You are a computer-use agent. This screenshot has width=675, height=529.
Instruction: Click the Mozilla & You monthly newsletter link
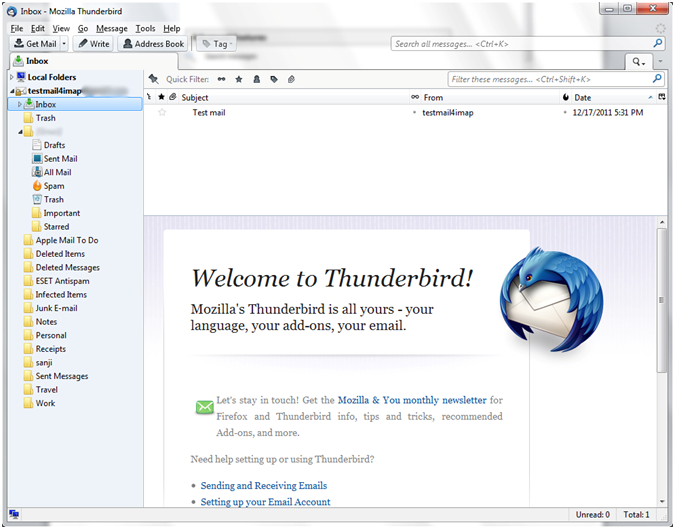tap(412, 400)
